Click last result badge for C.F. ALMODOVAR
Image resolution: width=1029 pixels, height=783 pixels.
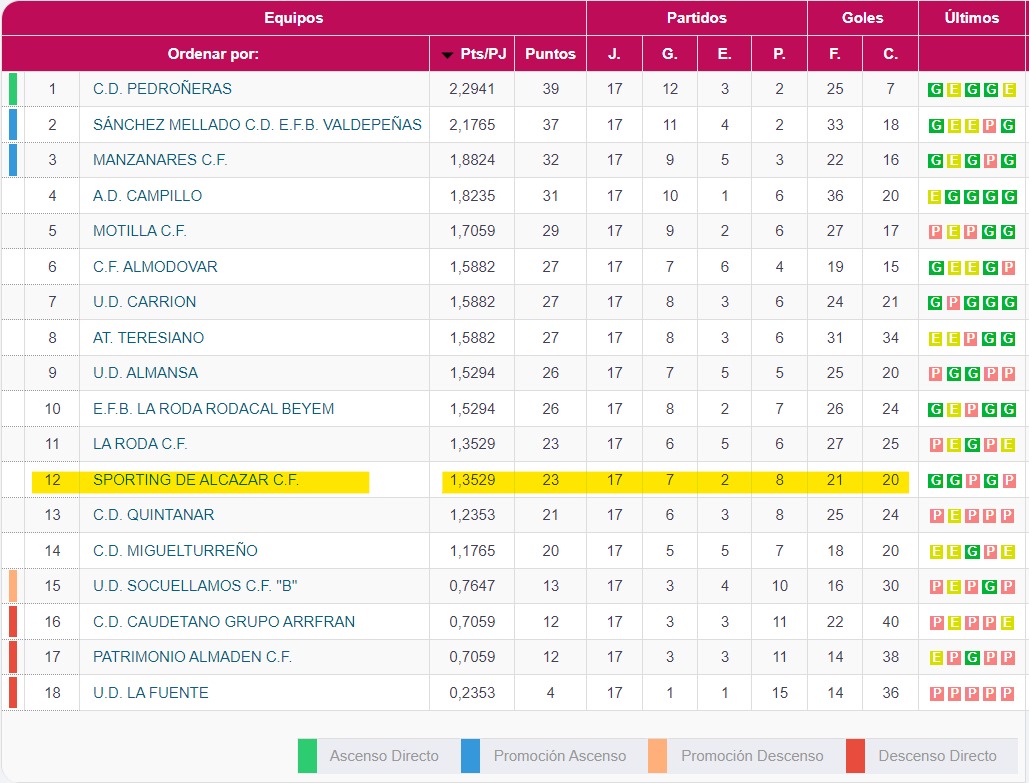pos(1008,267)
